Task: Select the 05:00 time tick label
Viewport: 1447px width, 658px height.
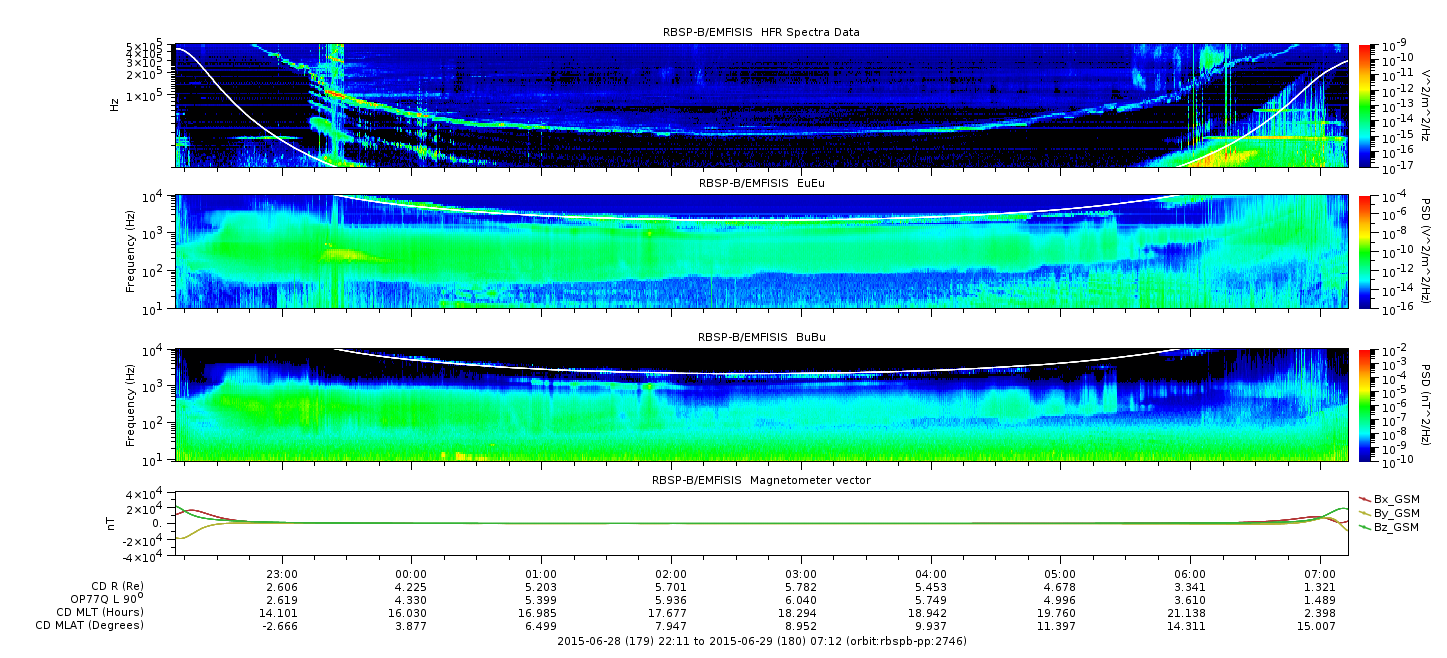Action: 1060,575
